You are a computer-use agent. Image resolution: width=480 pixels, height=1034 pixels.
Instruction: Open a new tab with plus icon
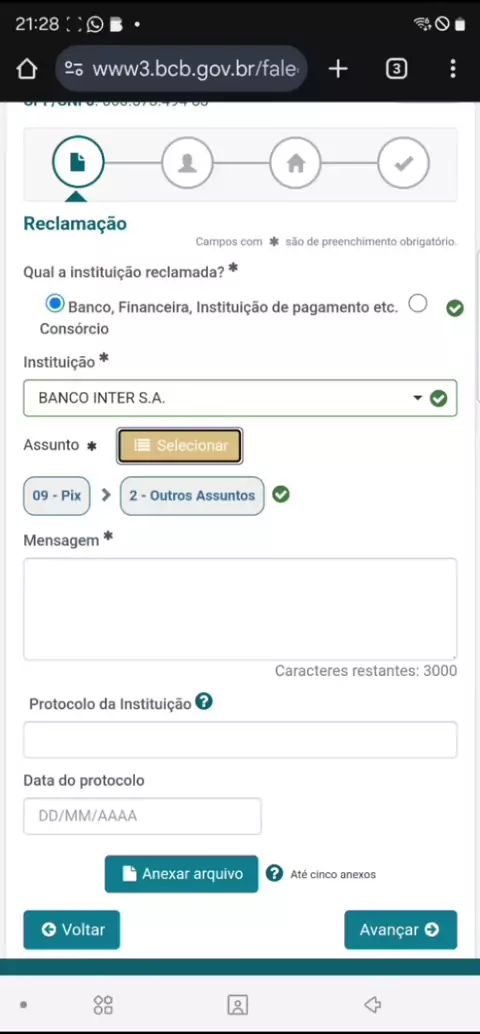[338, 69]
